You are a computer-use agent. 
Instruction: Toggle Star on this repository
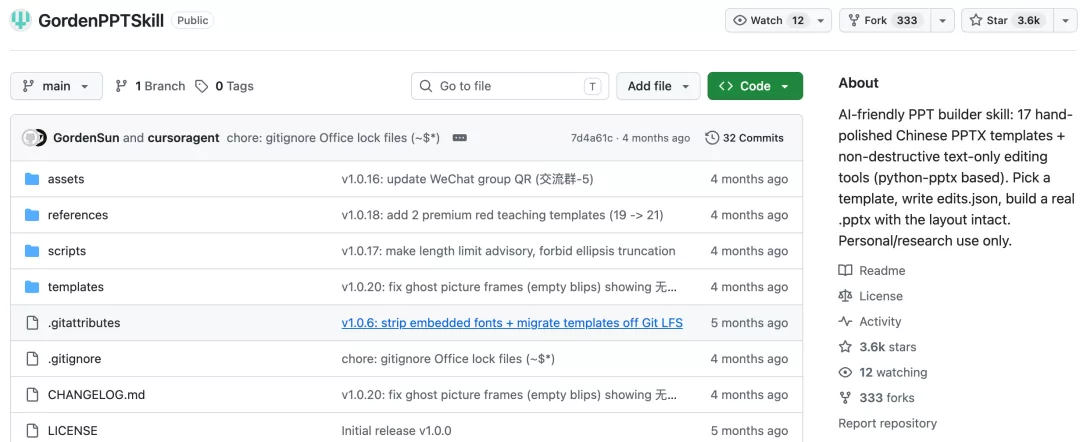tap(1007, 21)
